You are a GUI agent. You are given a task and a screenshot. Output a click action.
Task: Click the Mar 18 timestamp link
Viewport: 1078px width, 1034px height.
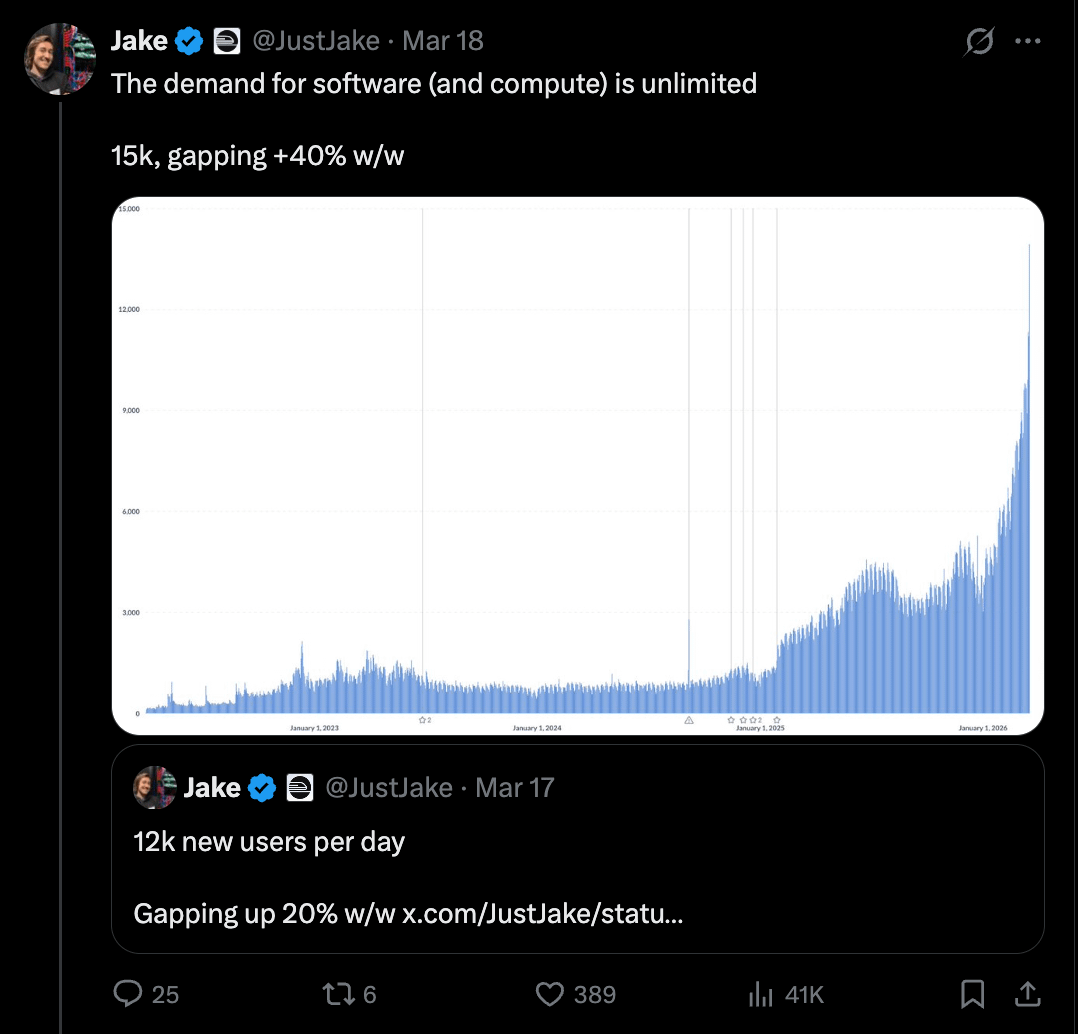point(443,41)
